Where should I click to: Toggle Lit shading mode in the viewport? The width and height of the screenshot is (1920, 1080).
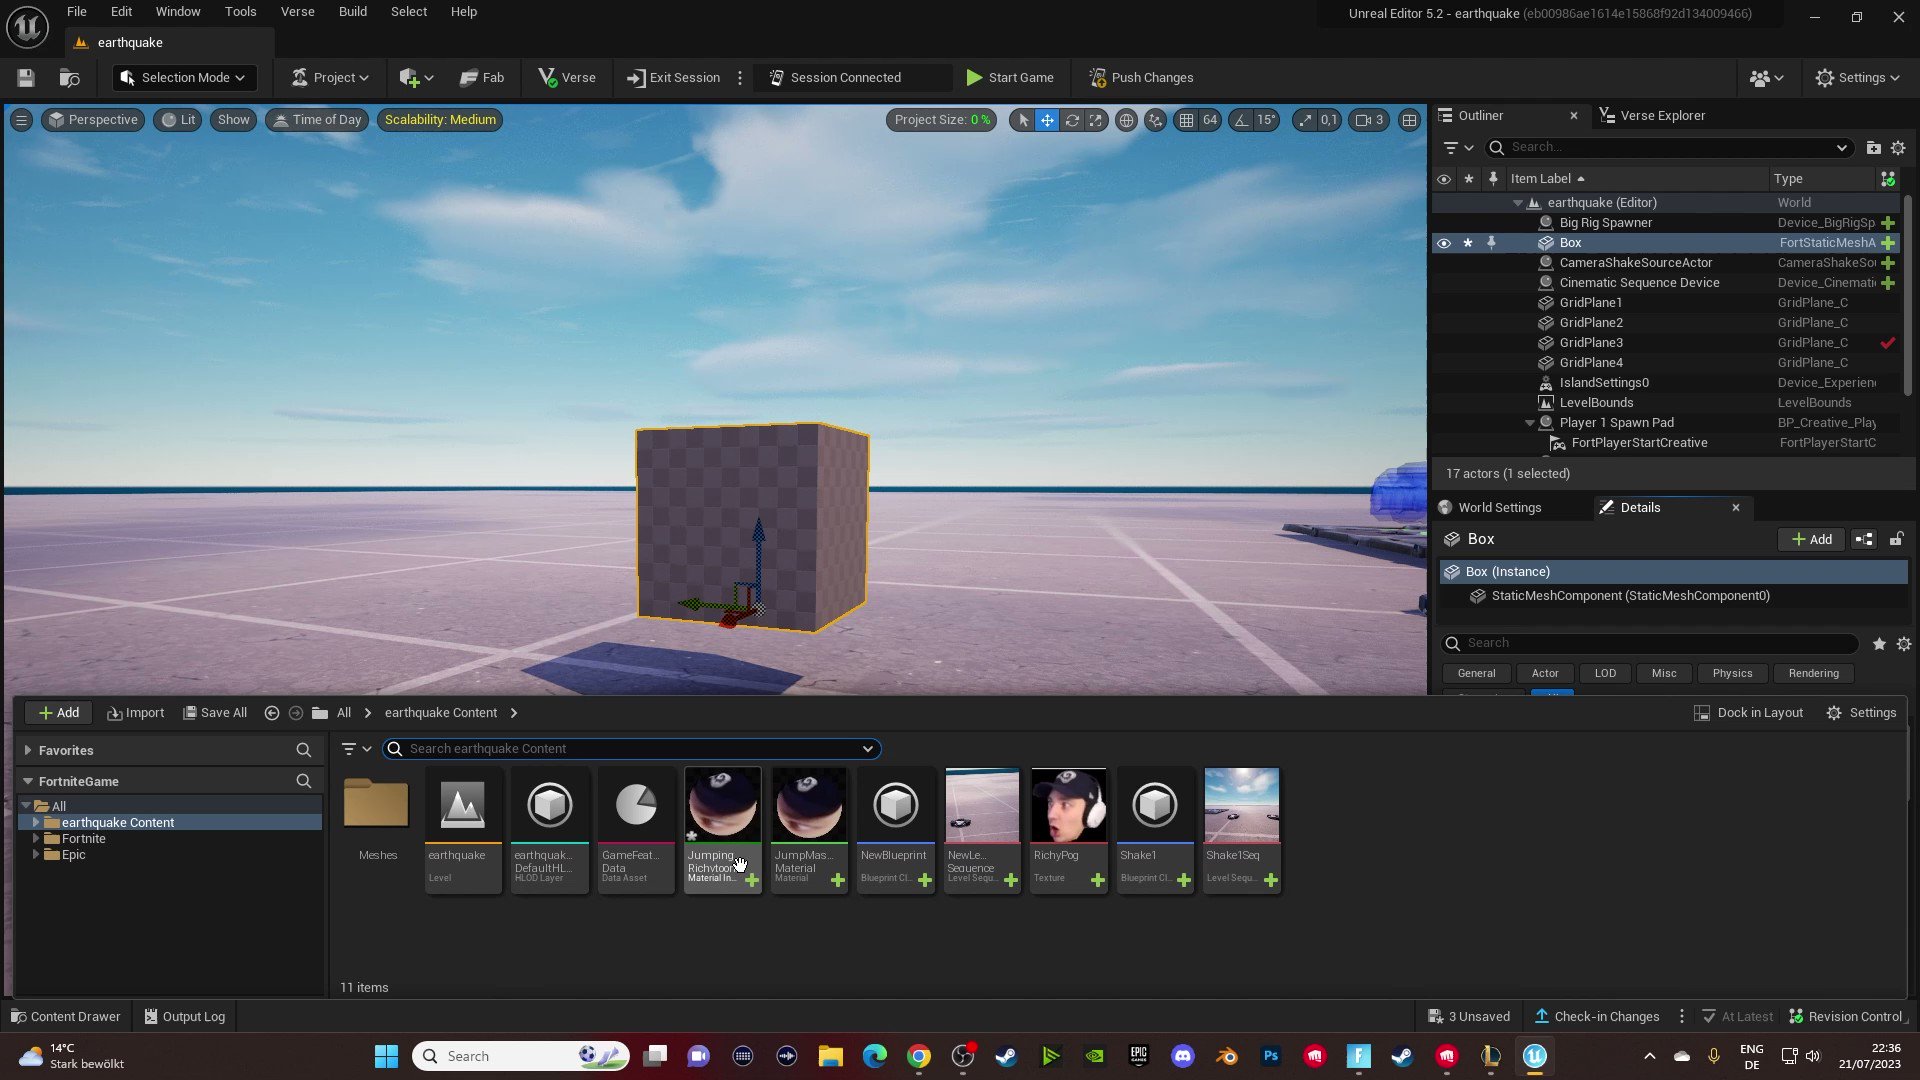pyautogui.click(x=178, y=120)
